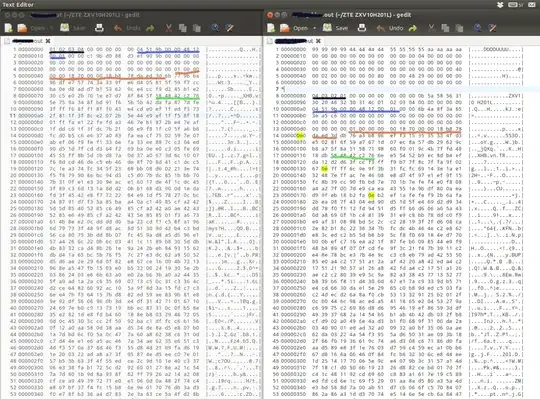Open Find and Replace in active window
The width and height of the screenshot is (540, 399).
tap(492, 28)
